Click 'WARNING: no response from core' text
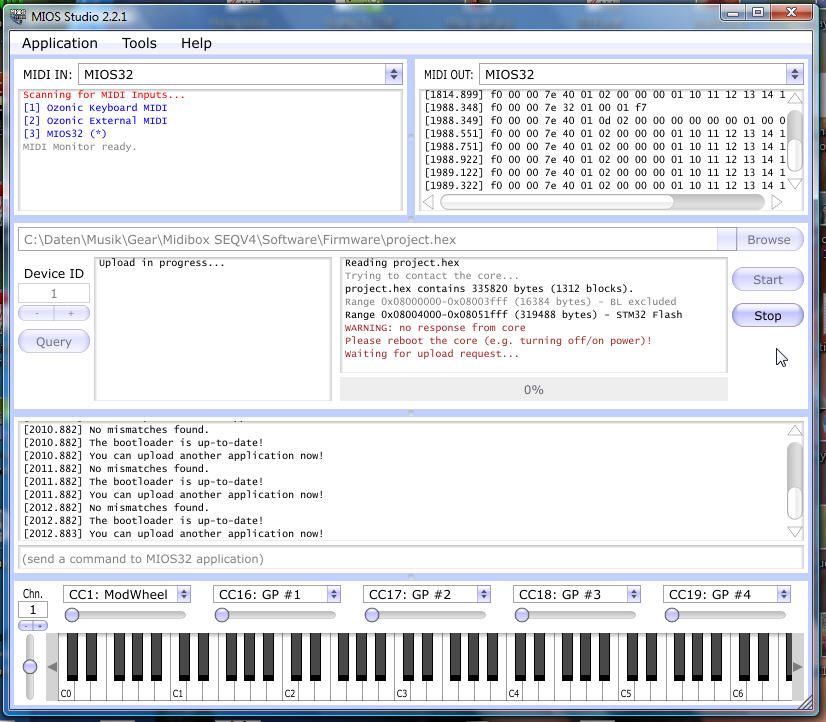This screenshot has height=722, width=826. [435, 328]
